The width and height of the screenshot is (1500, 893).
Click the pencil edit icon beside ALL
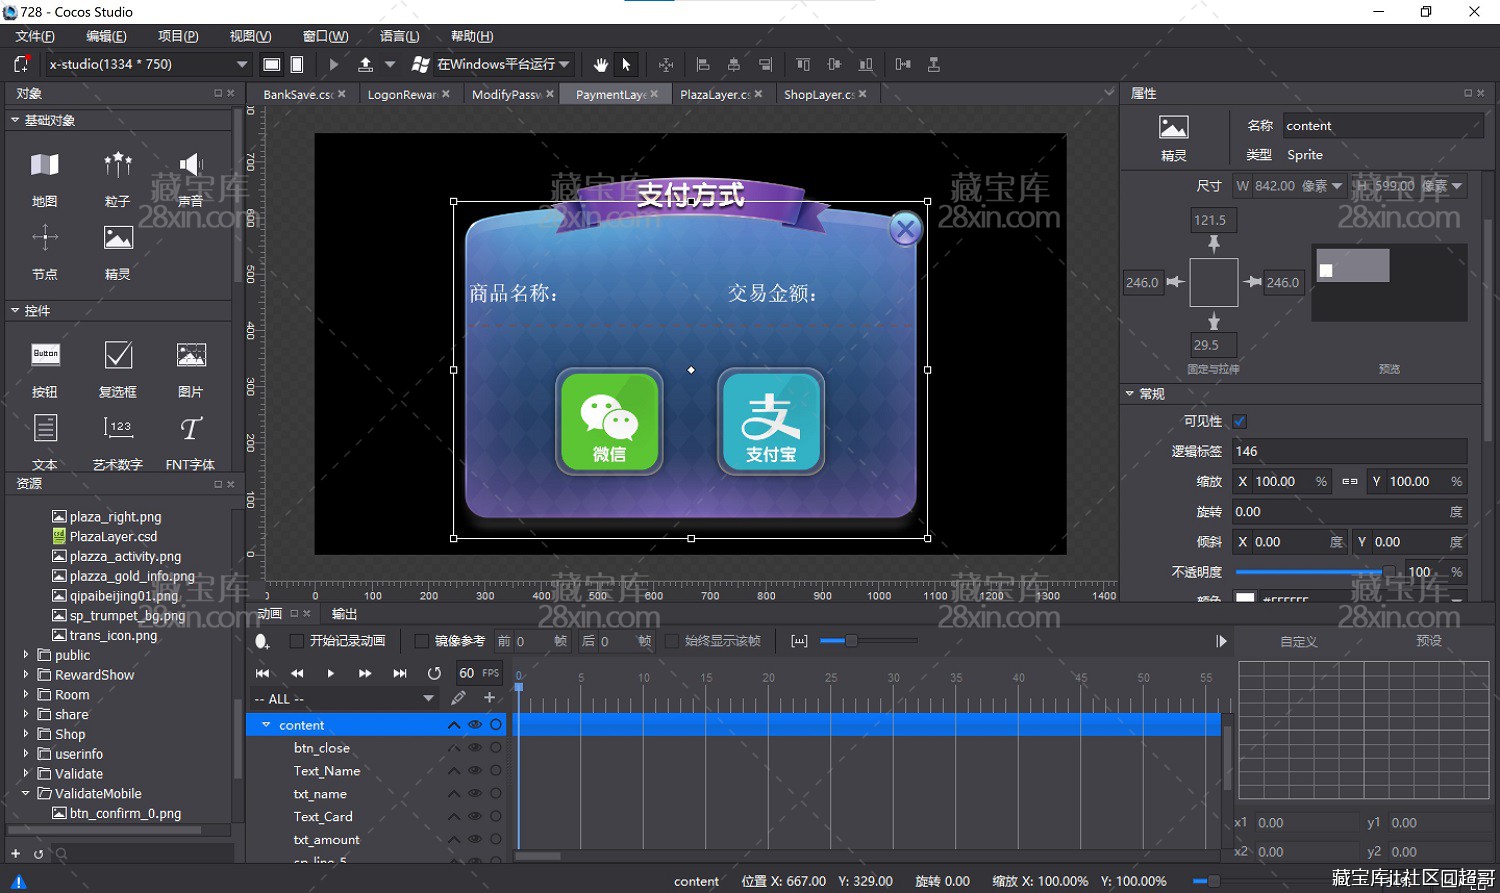coord(459,698)
